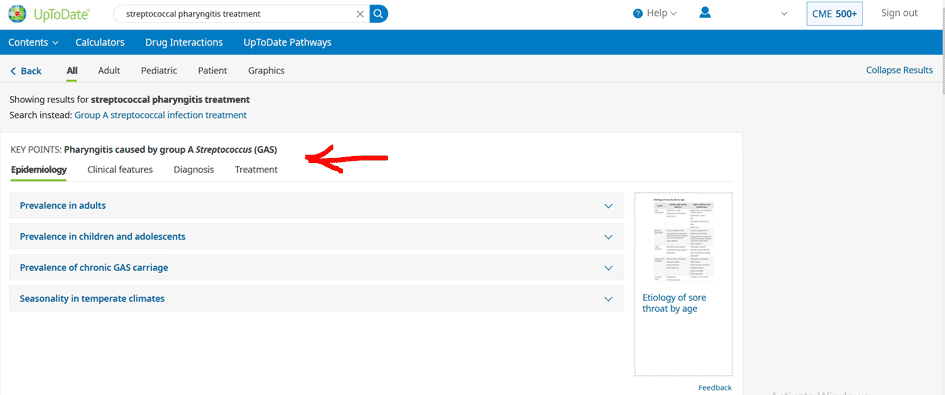Switch to the Diagnosis tab
Image resolution: width=945 pixels, height=395 pixels.
[x=193, y=169]
